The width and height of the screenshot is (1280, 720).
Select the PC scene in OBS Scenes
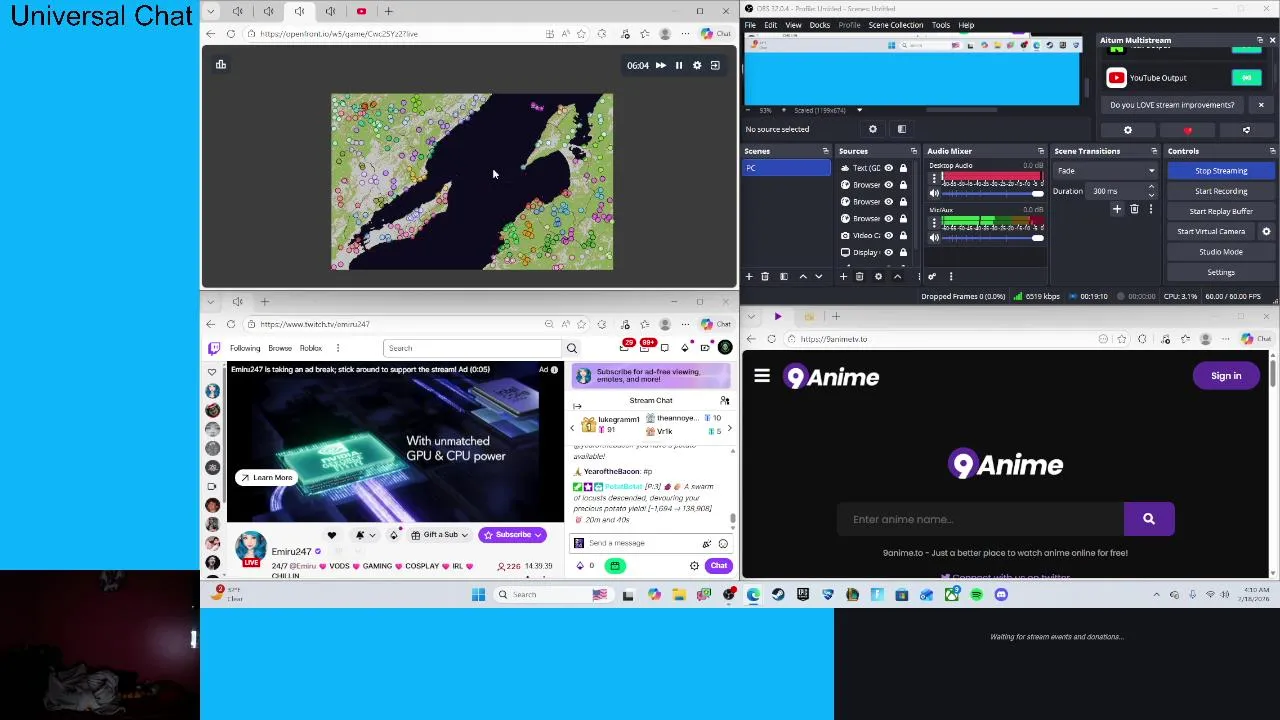(786, 168)
